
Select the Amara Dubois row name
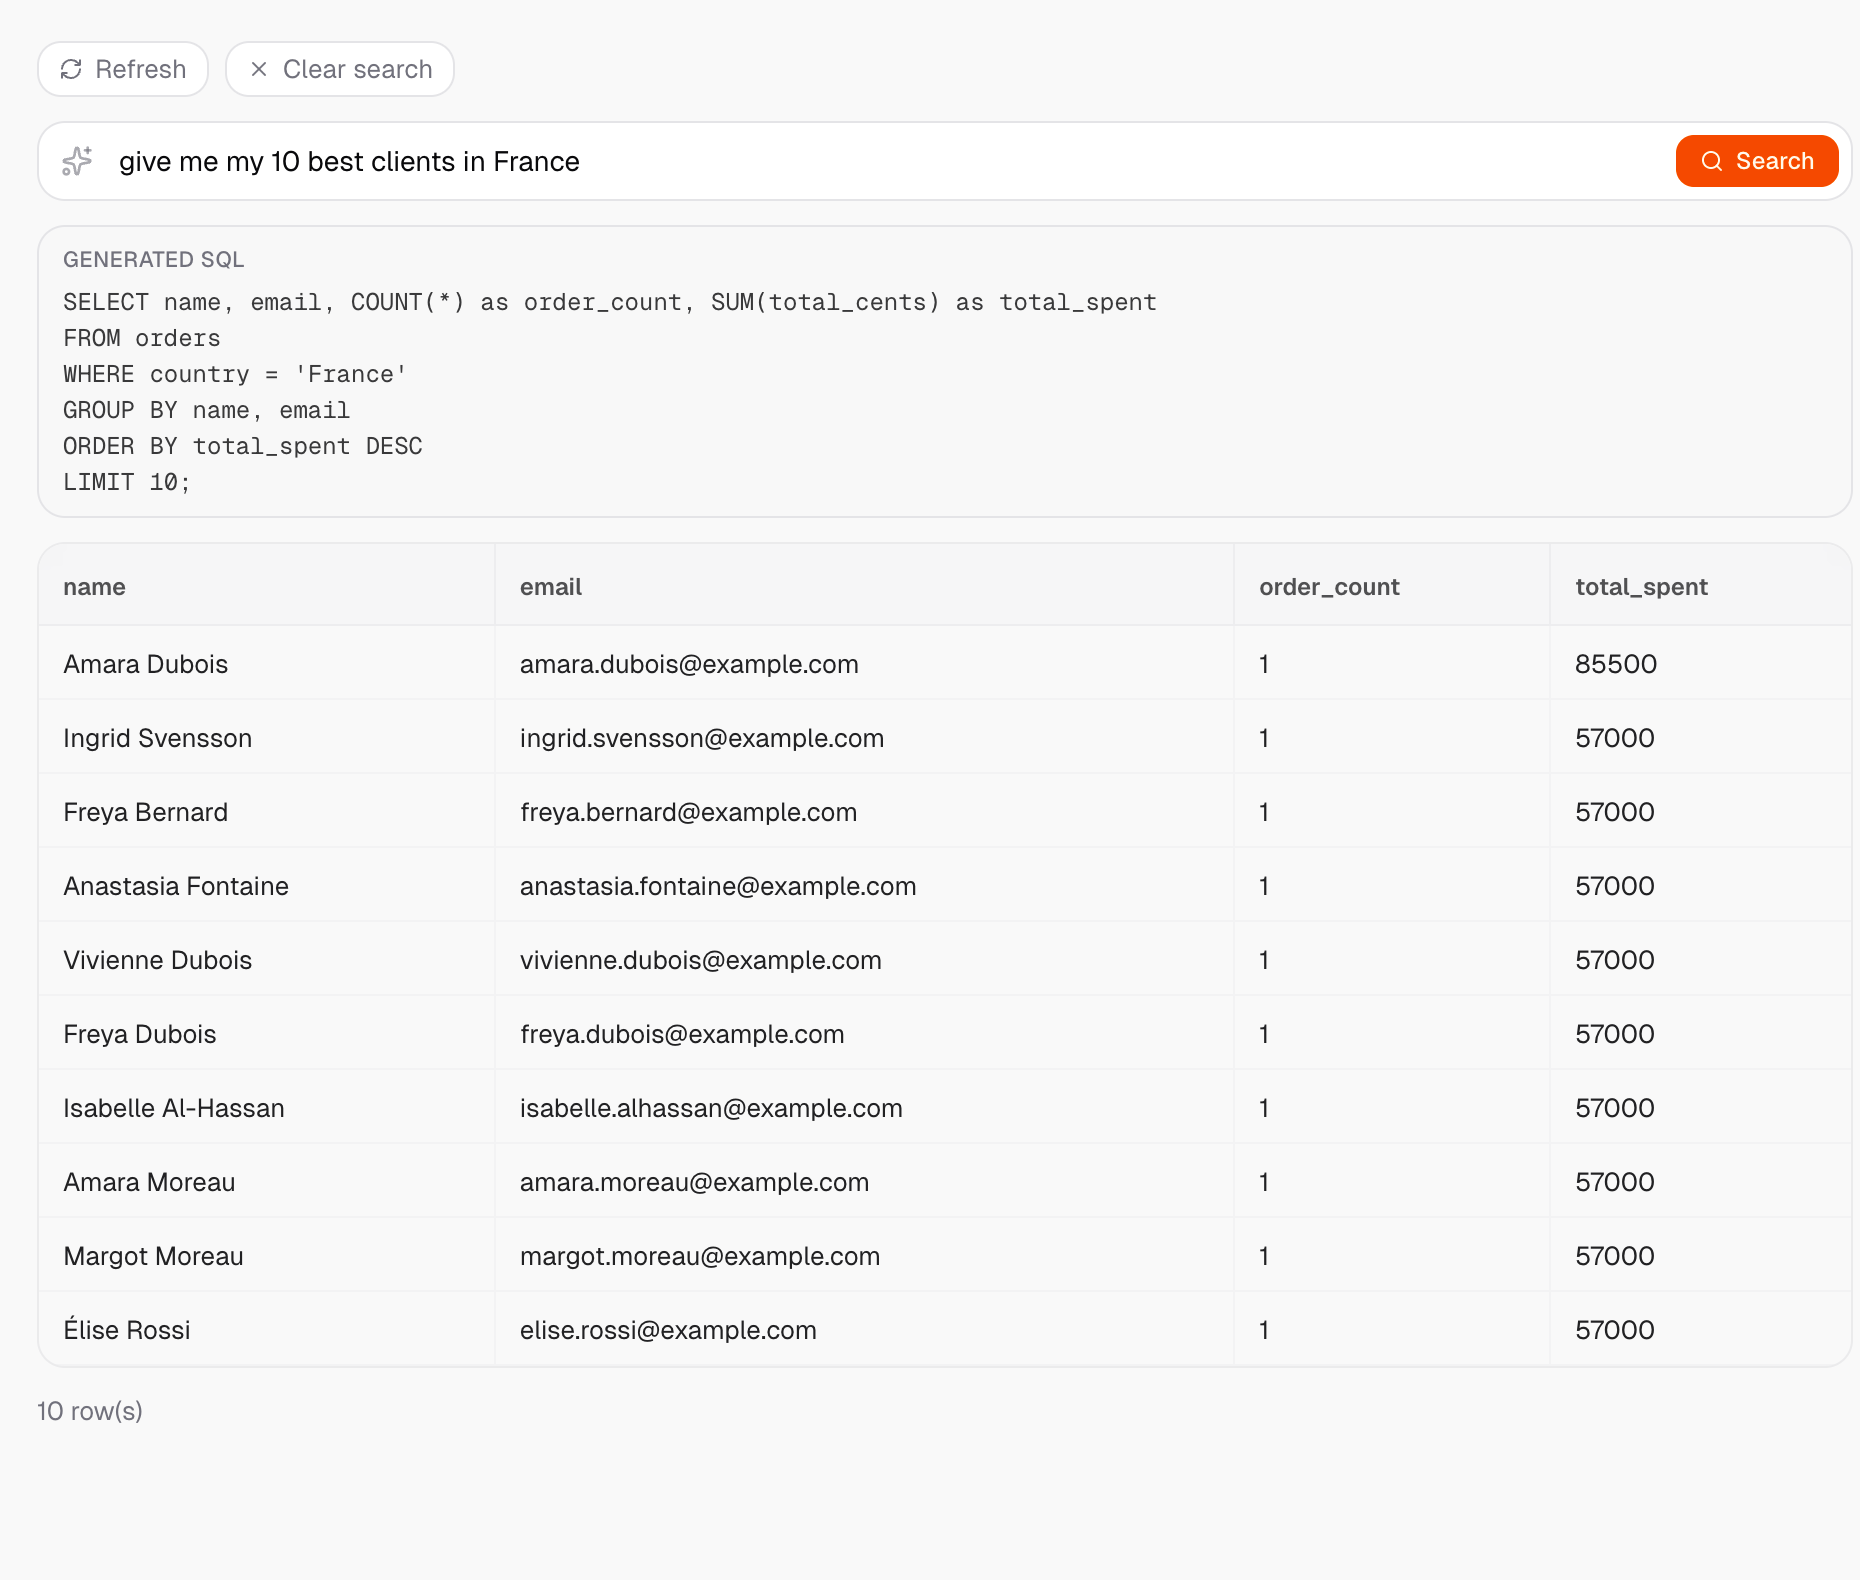point(146,664)
